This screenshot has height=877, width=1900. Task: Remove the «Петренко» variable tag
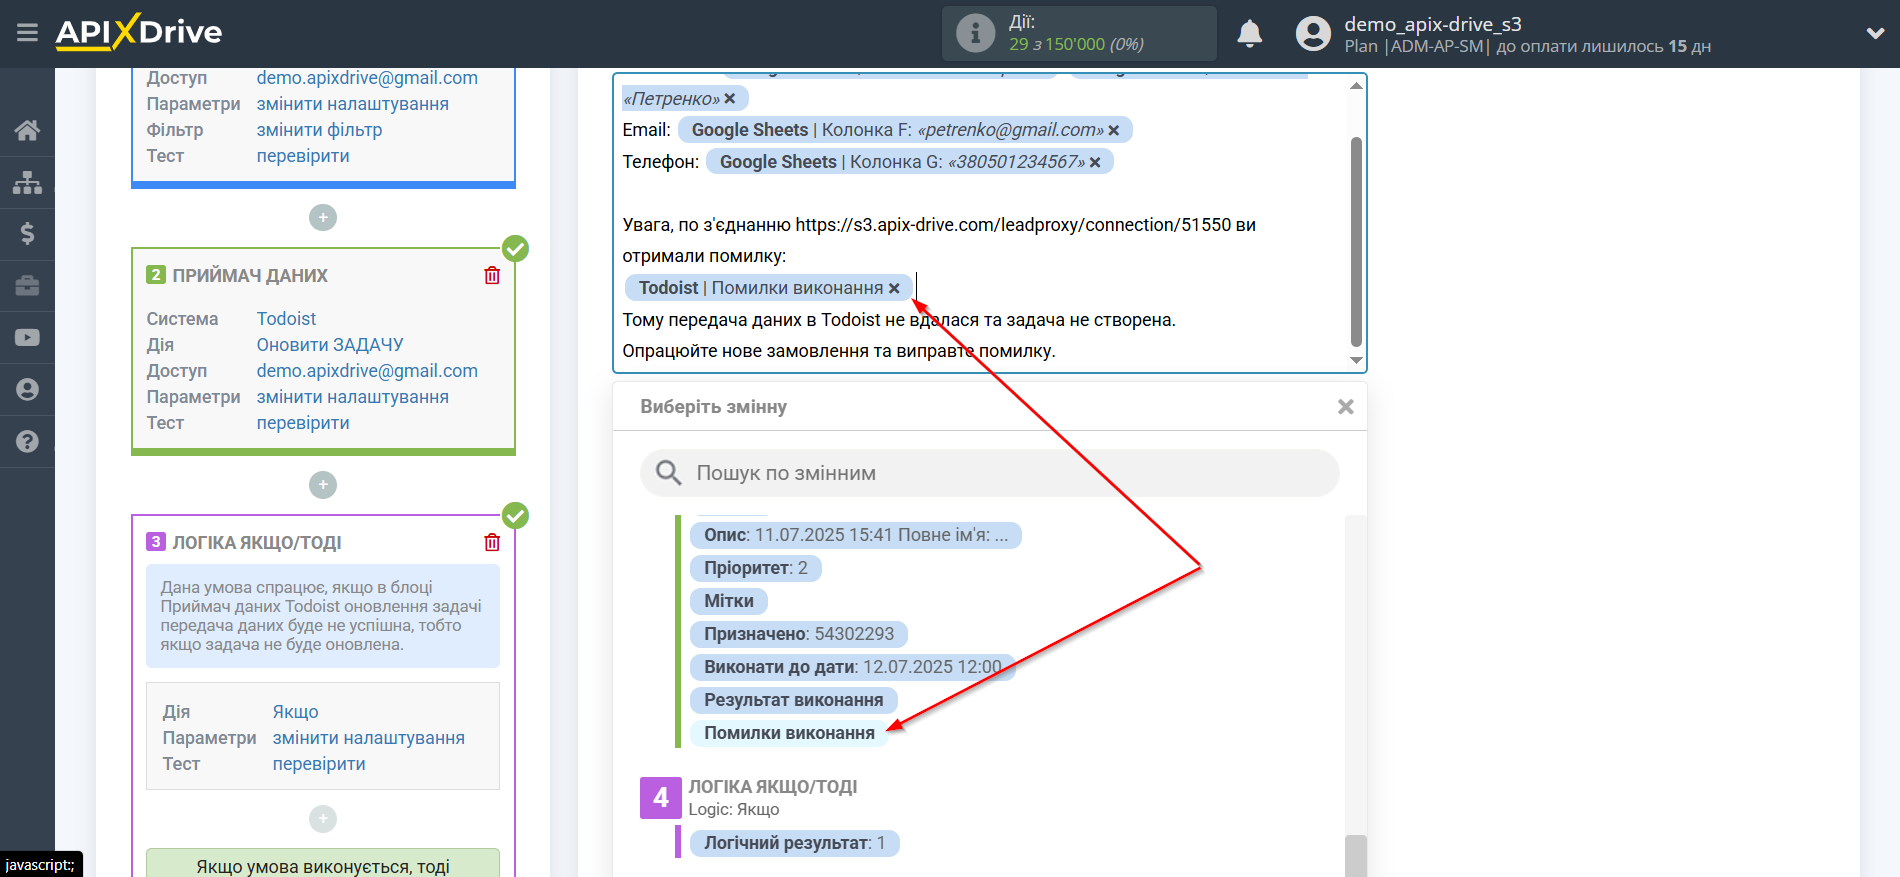click(730, 98)
